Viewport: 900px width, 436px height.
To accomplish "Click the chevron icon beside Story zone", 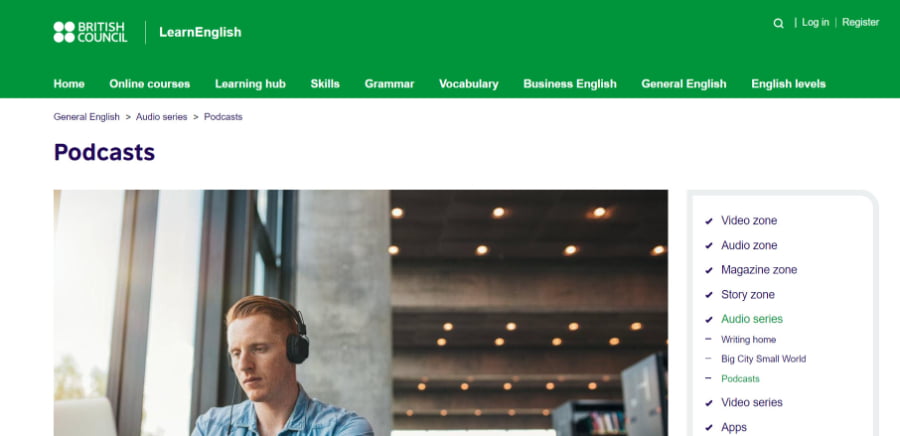I will [708, 295].
